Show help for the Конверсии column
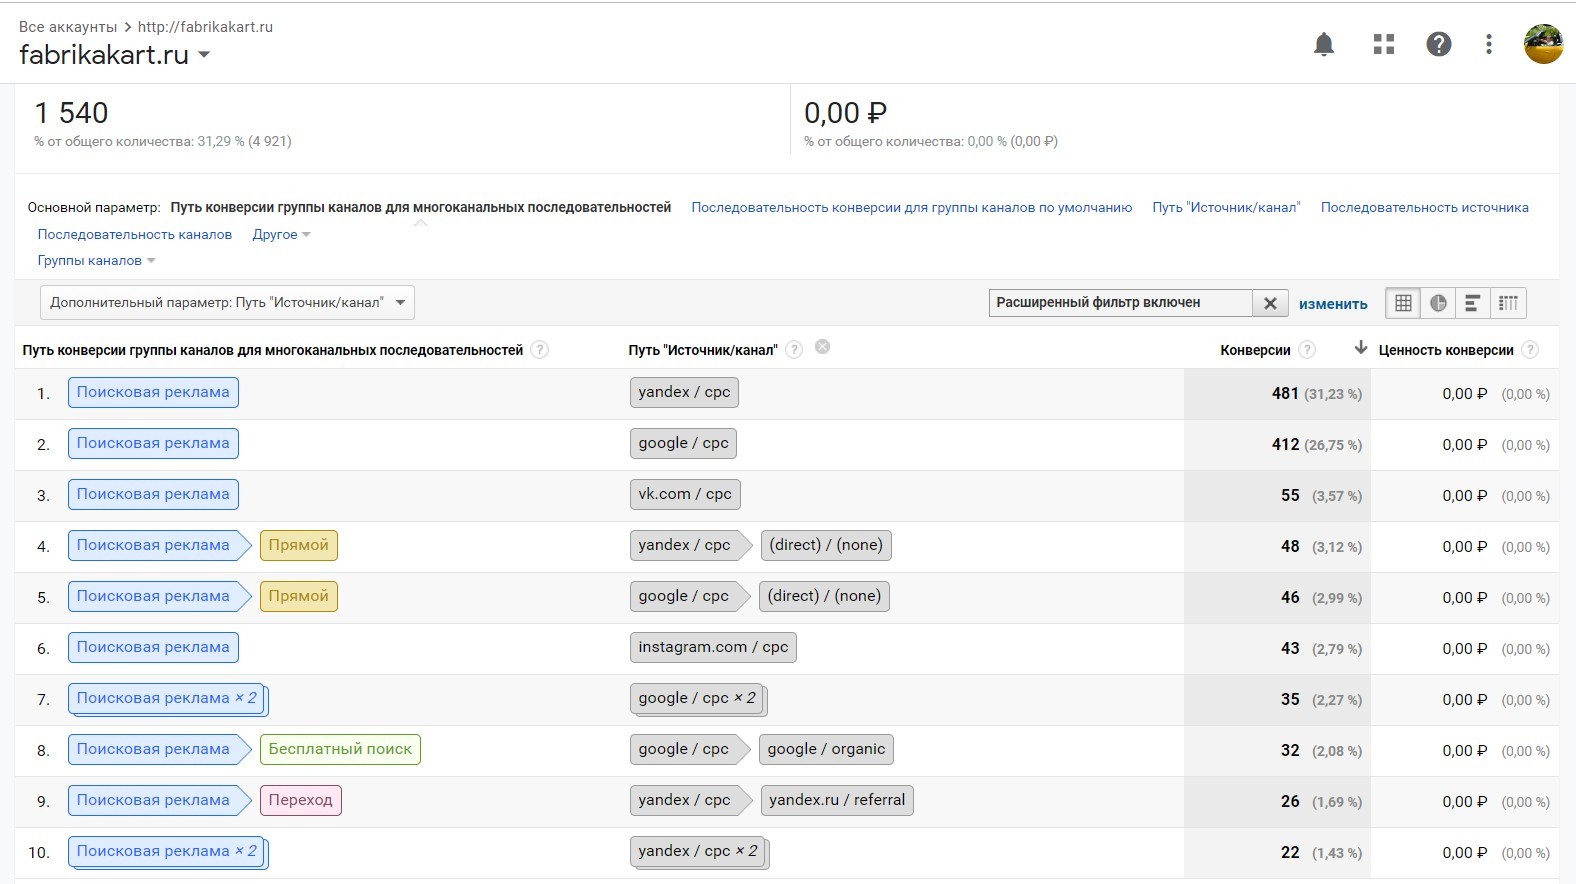This screenshot has height=884, width=1576. pos(1307,350)
